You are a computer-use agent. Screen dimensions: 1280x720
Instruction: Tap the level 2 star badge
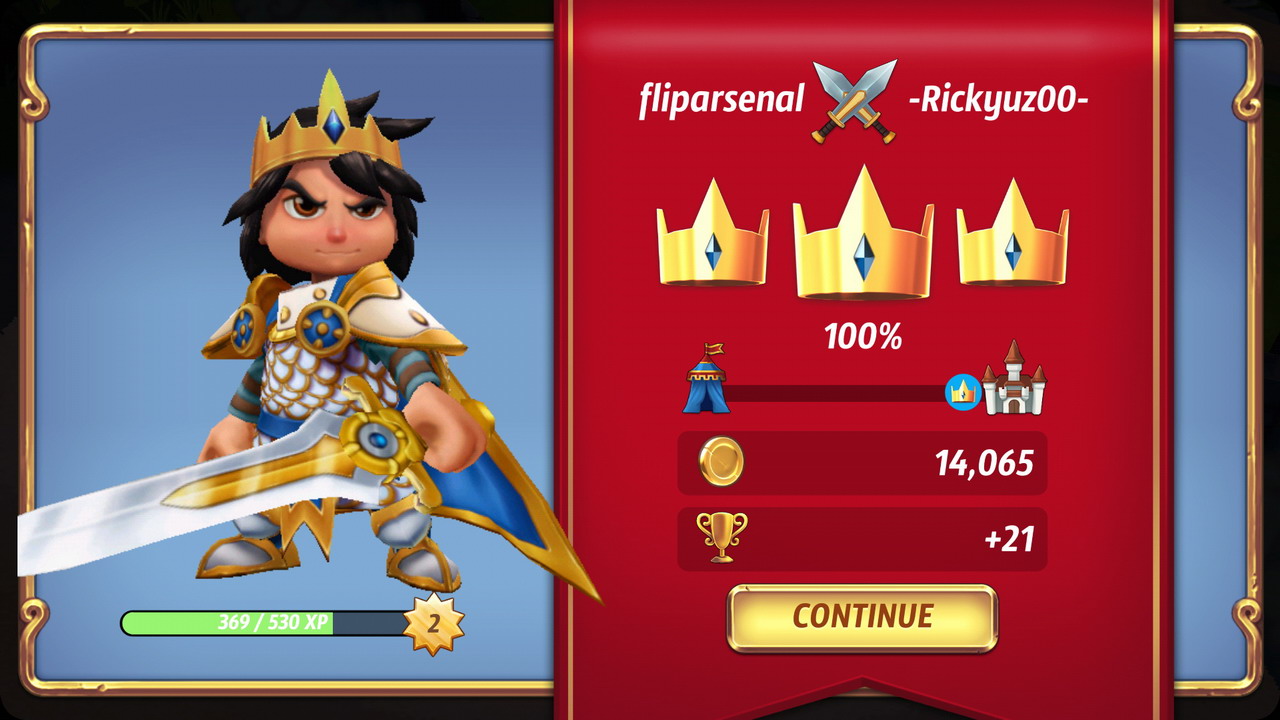pos(434,624)
